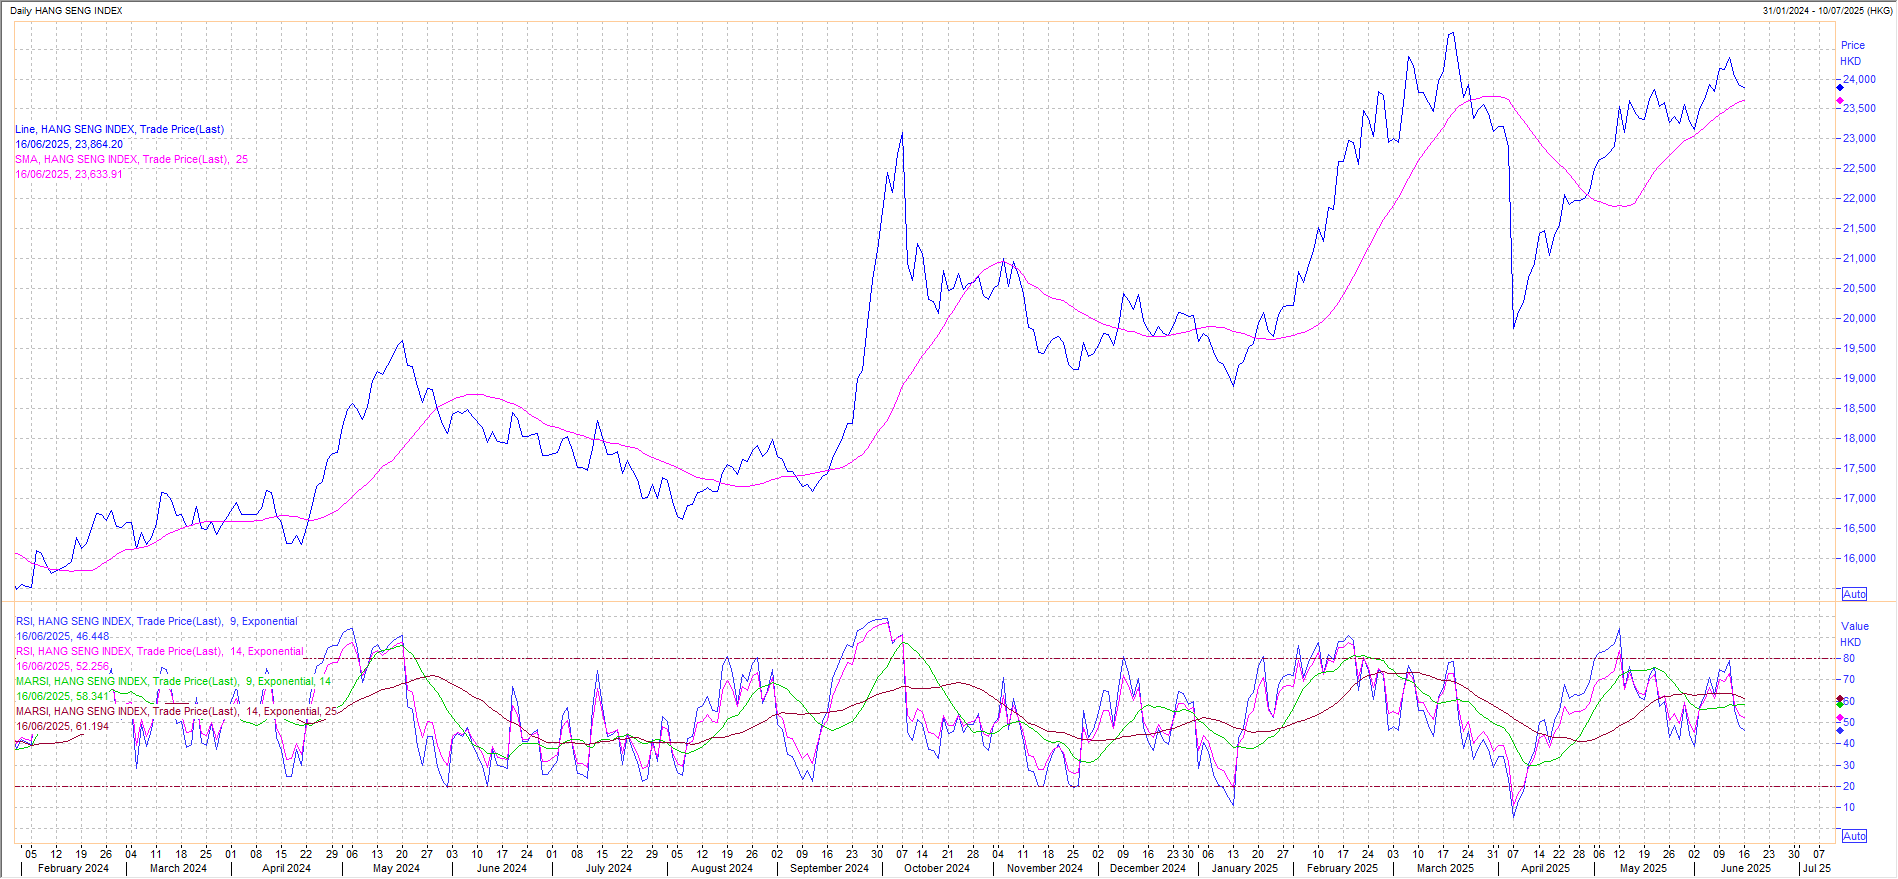1898x879 pixels.
Task: Click the 58.341 MARSI legend value
Action: [92, 696]
